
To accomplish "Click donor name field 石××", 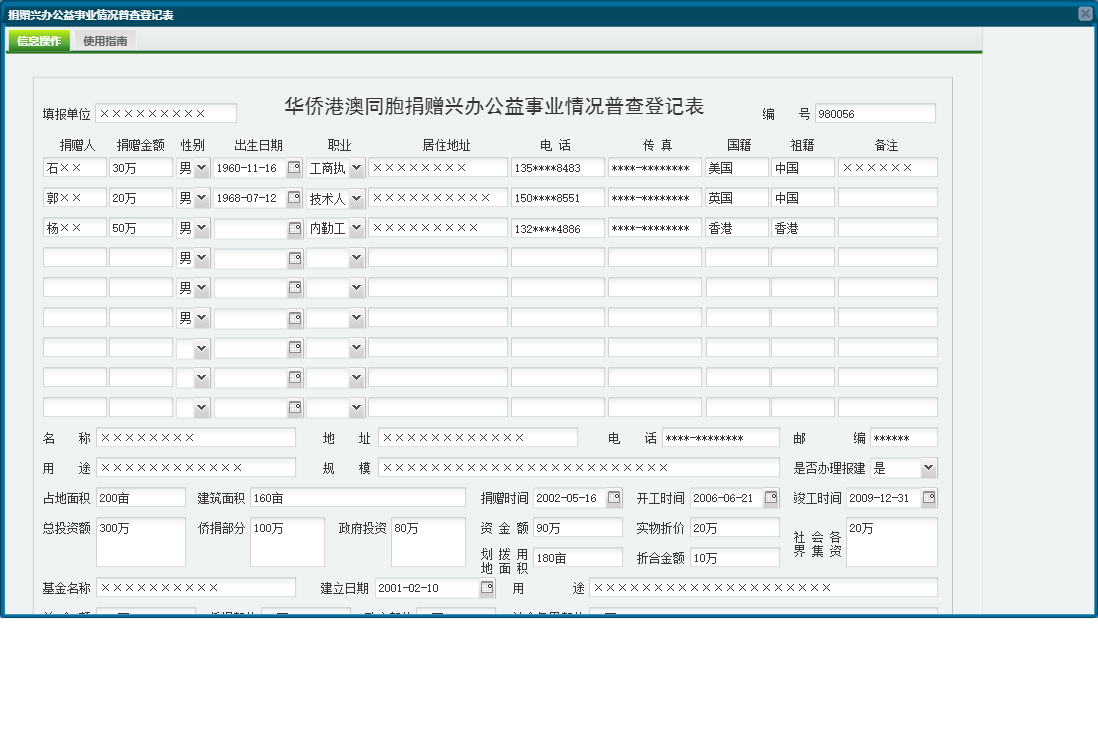I will pos(75,168).
